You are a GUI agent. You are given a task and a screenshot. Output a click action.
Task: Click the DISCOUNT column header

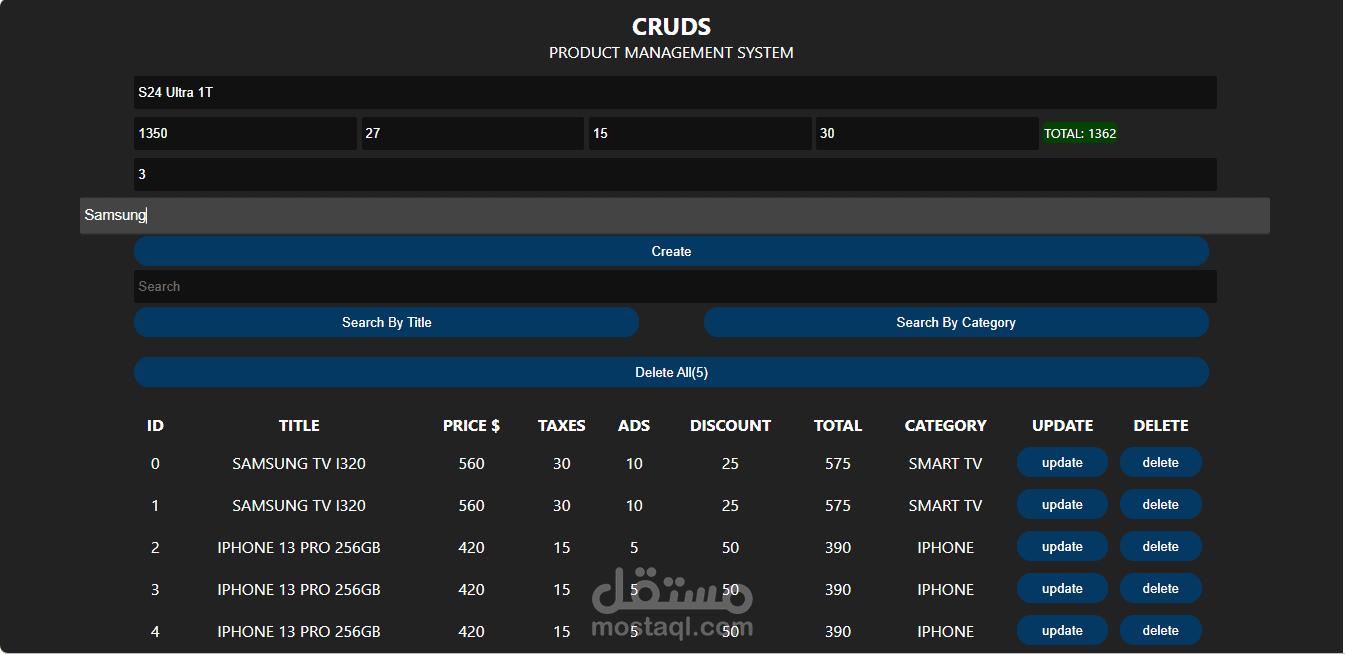point(730,425)
